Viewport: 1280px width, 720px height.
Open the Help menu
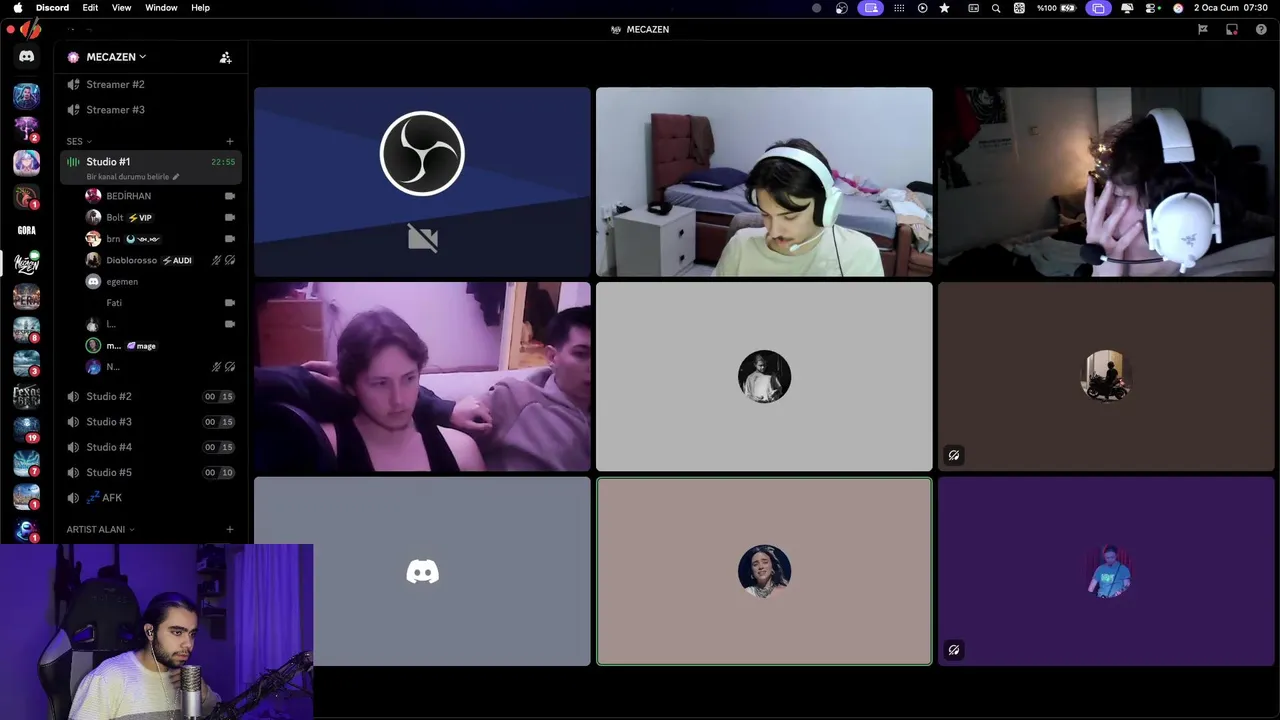click(200, 7)
